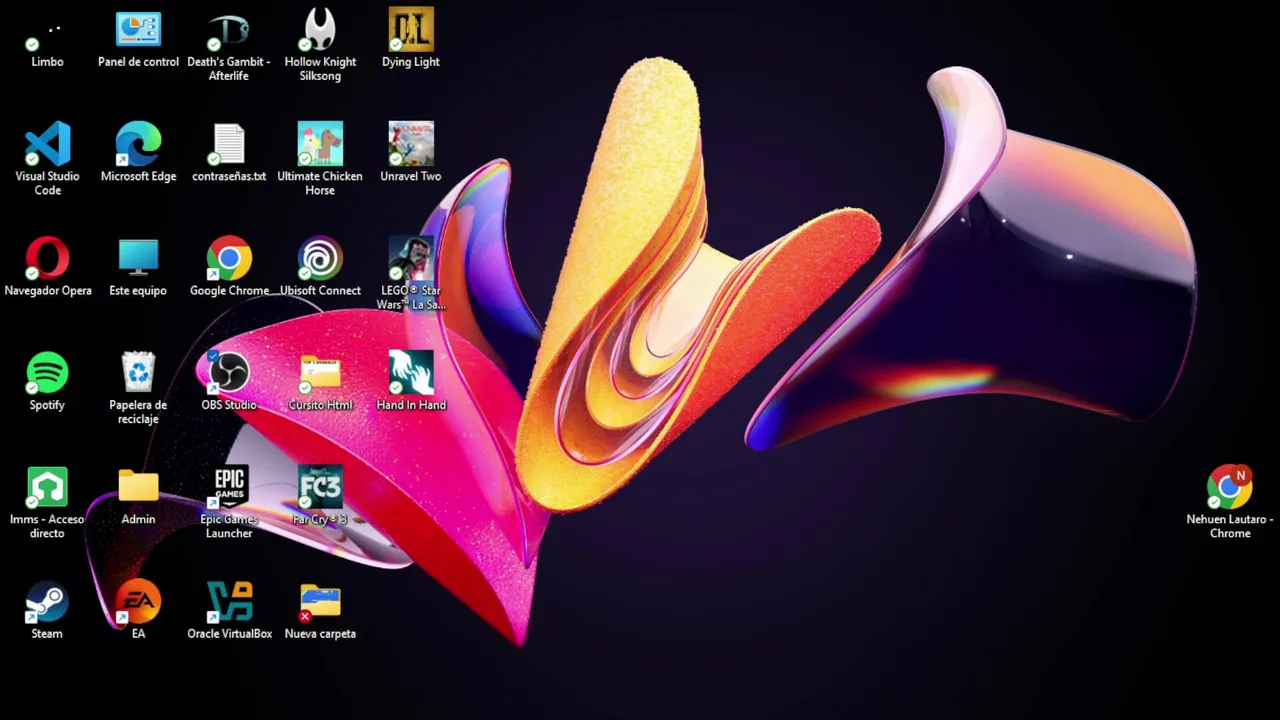Screen dimensions: 1280x720
Task: Click the LEGO Star Wars shortcut
Action: pos(411,274)
